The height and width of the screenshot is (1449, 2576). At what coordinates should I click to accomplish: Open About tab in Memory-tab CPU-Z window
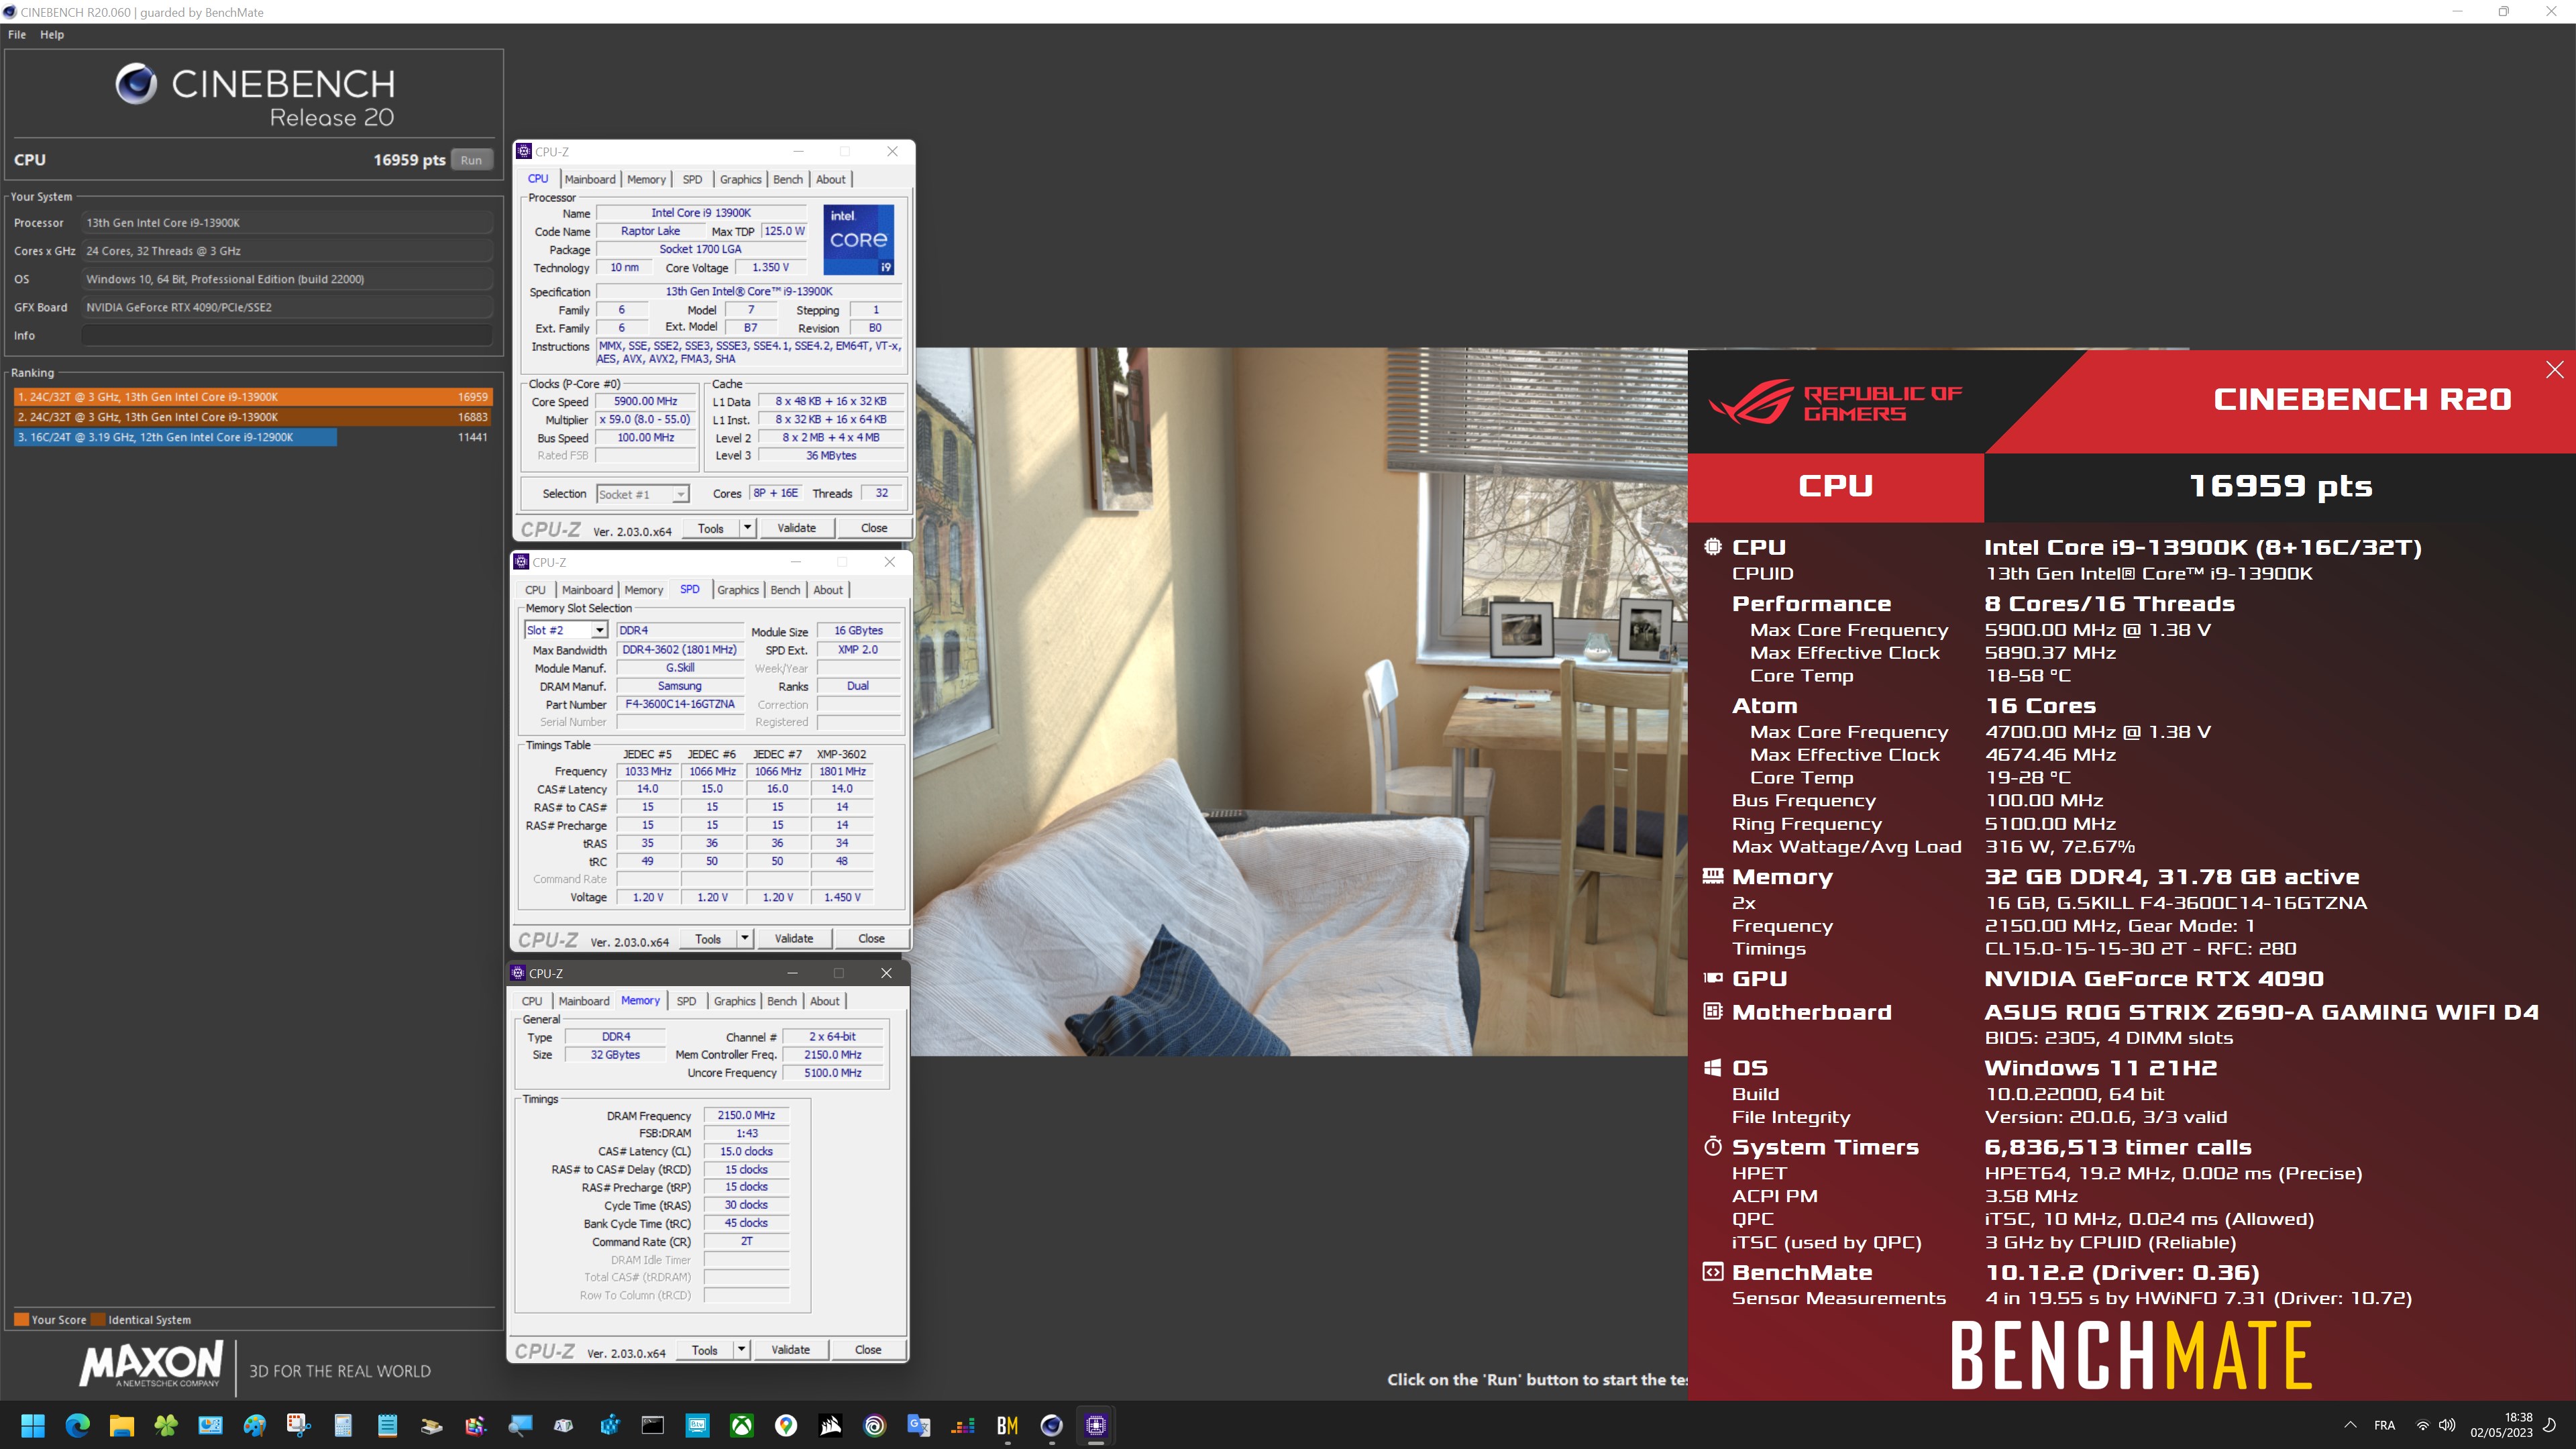825,1001
